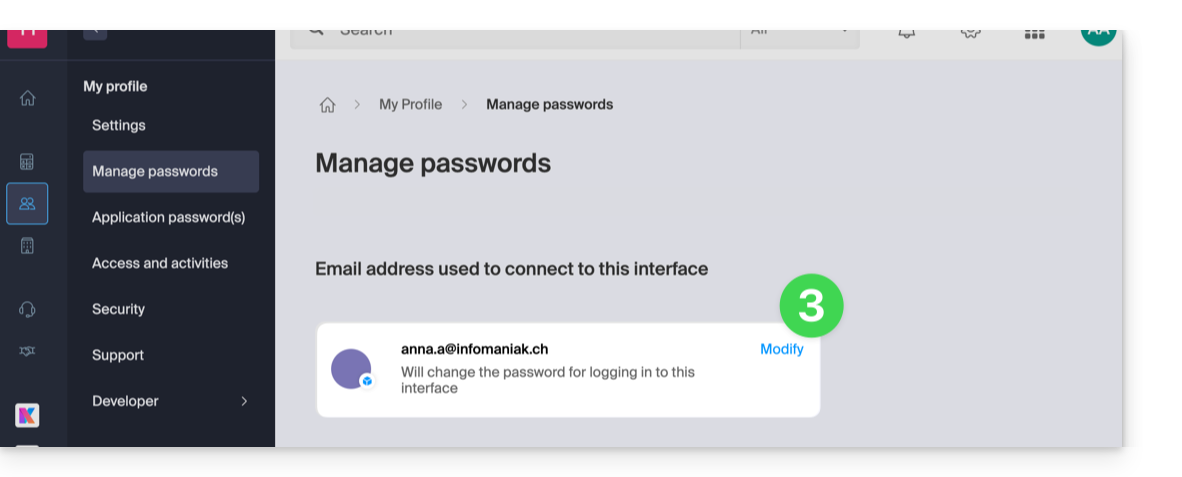Click the purple account avatar thumbnail

[351, 369]
